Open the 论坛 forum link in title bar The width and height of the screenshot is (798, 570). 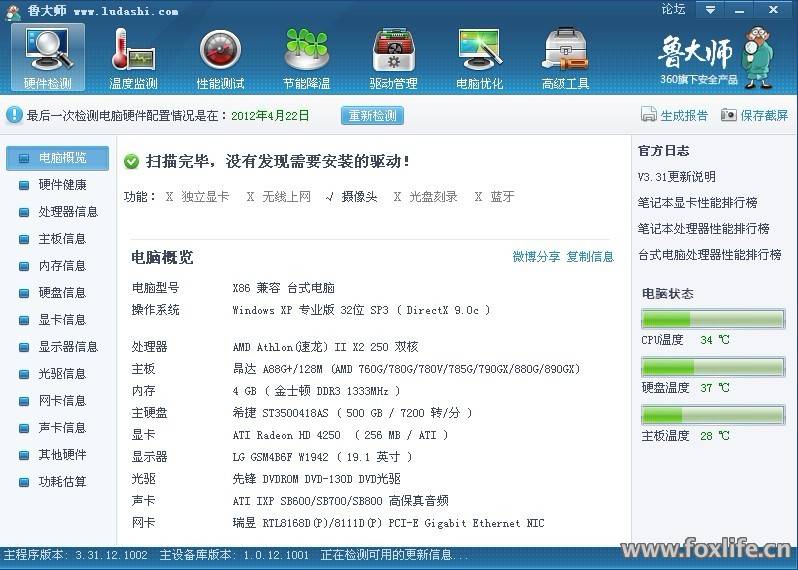pyautogui.click(x=673, y=10)
